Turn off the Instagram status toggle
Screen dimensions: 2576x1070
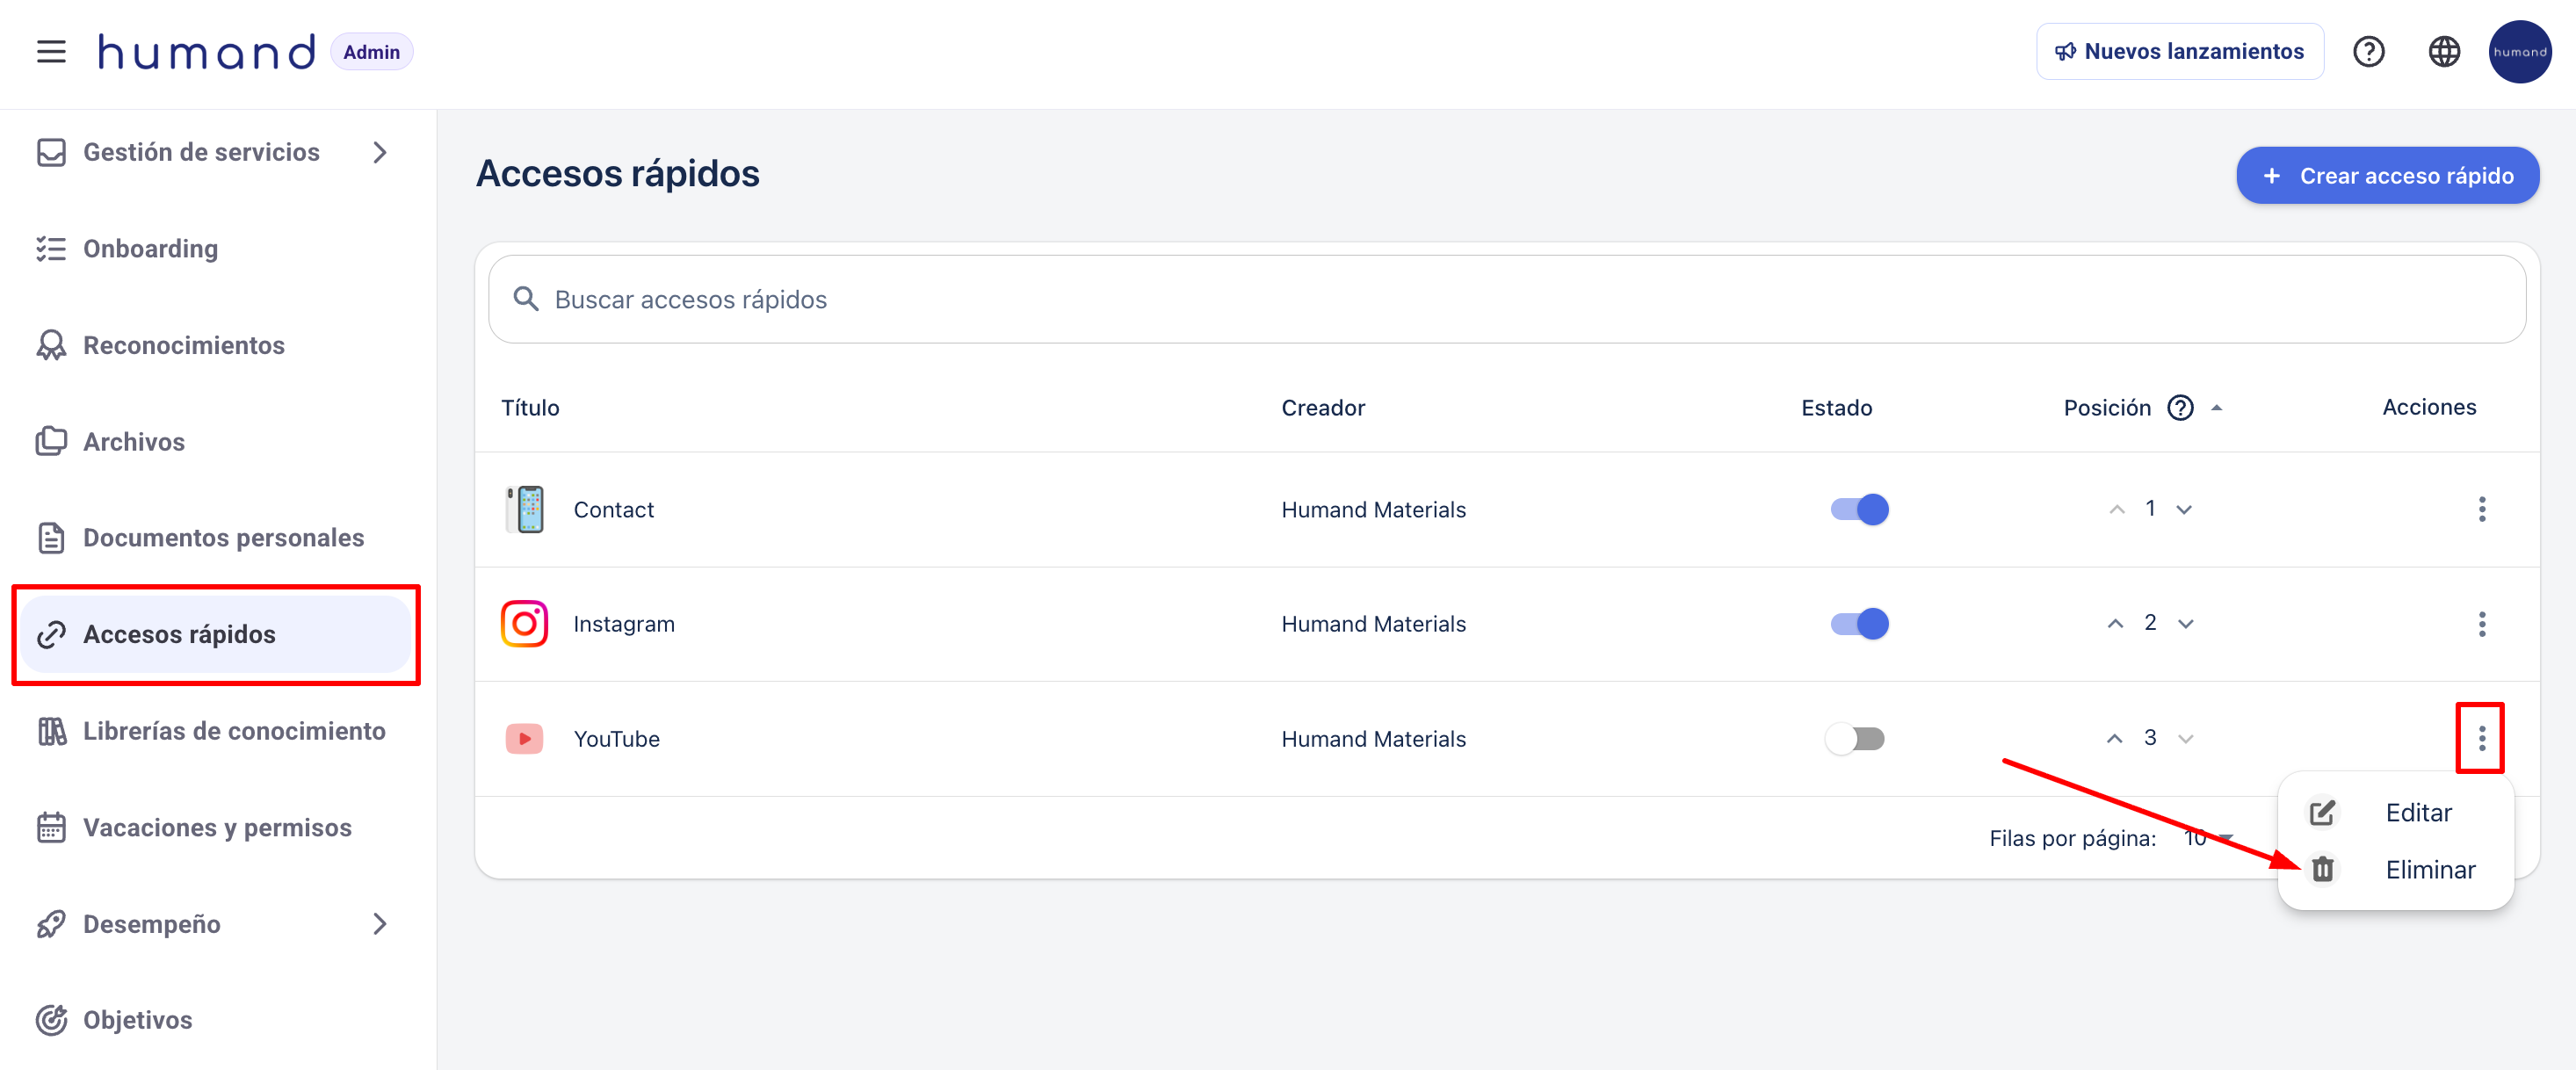click(x=1859, y=624)
